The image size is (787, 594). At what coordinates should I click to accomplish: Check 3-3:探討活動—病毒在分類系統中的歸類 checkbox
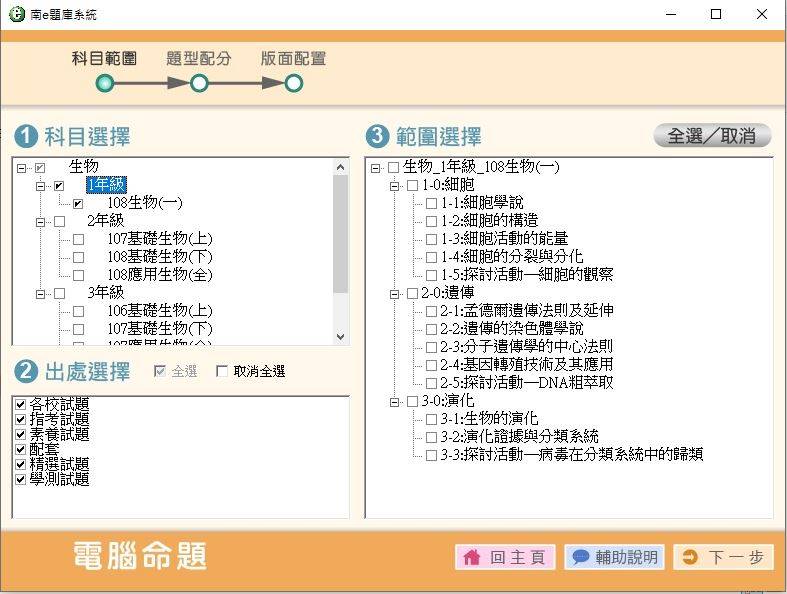(431, 455)
